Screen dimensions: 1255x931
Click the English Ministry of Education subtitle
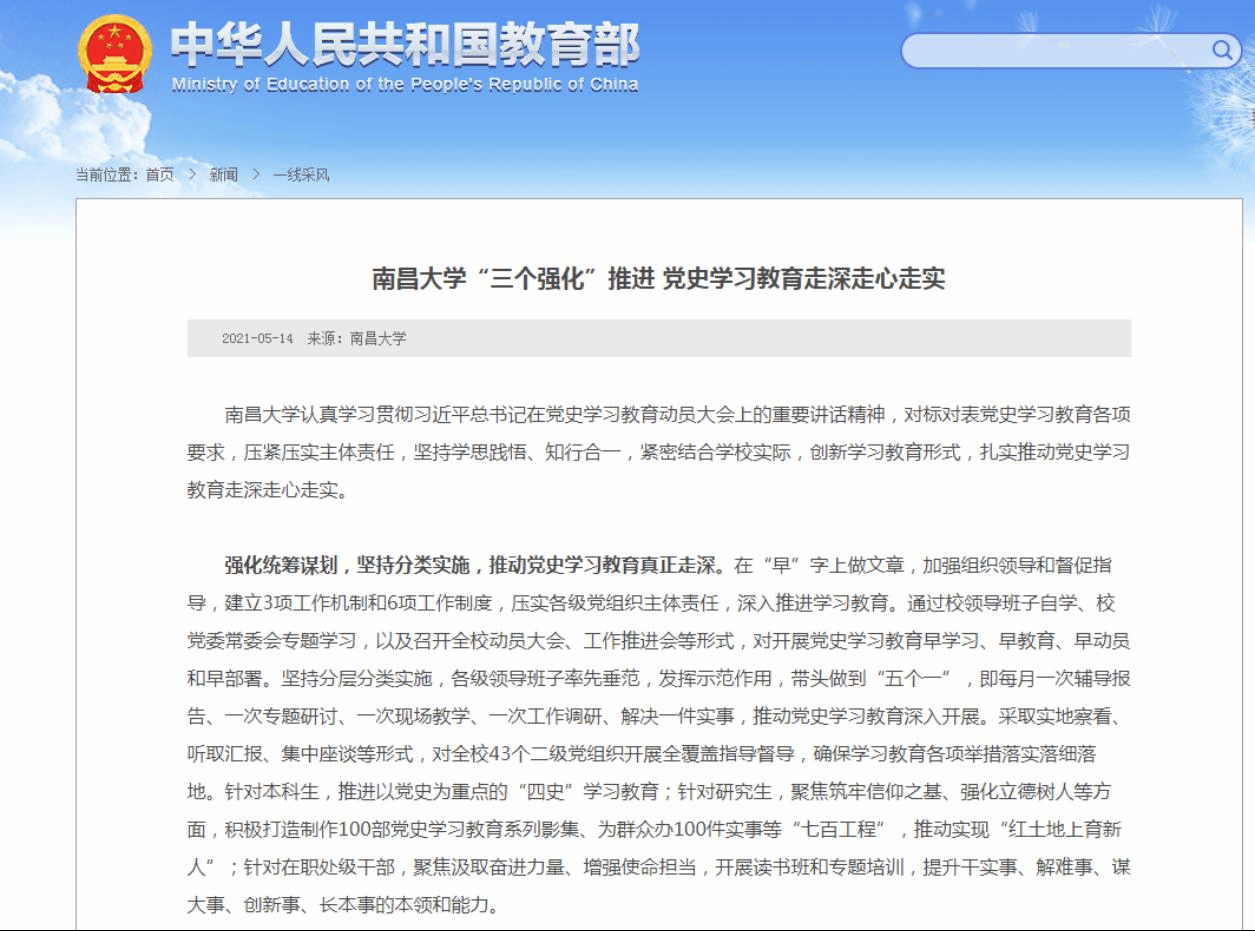click(404, 85)
